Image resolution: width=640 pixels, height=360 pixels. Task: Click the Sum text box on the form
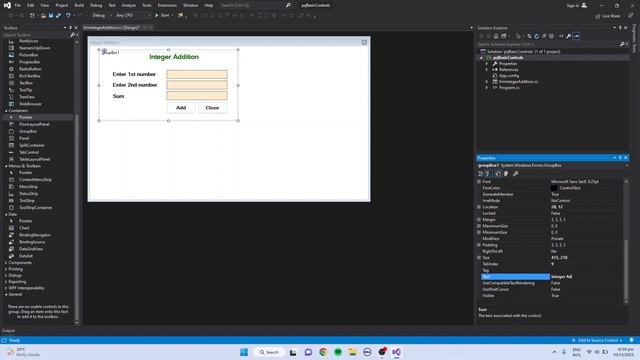pyautogui.click(x=197, y=96)
